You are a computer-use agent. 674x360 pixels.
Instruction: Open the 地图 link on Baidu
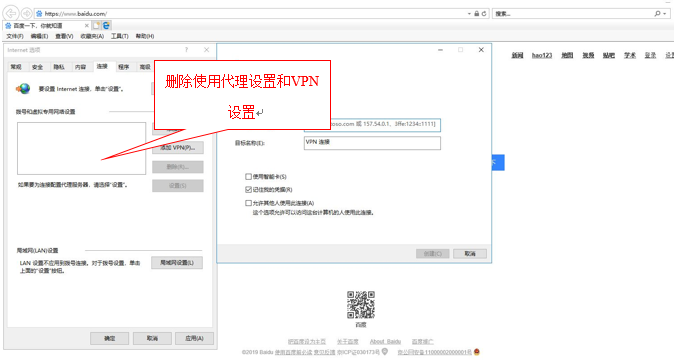tap(567, 55)
